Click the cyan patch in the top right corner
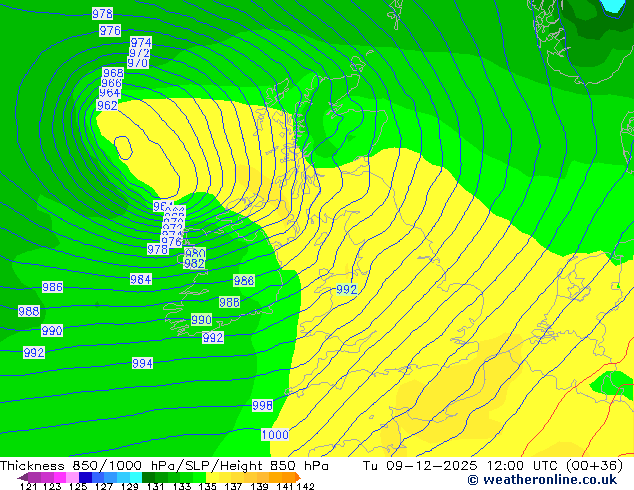The width and height of the screenshot is (634, 490). [612, 5]
